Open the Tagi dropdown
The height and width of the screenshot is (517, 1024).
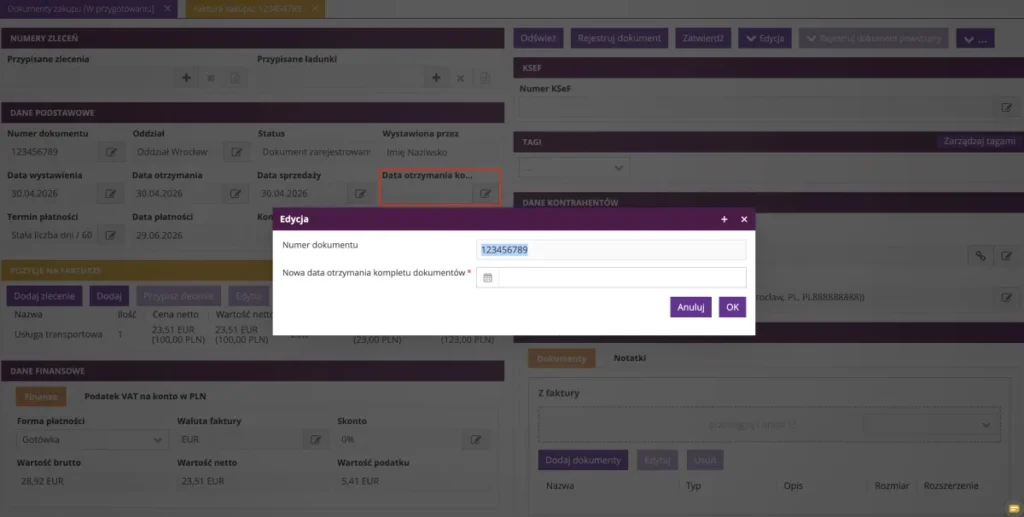[x=574, y=168]
